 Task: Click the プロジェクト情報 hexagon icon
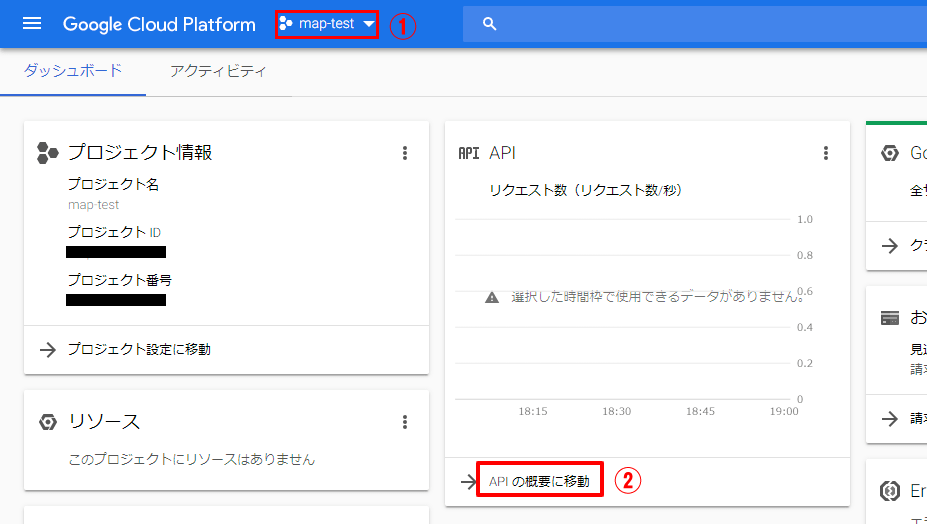(48, 152)
